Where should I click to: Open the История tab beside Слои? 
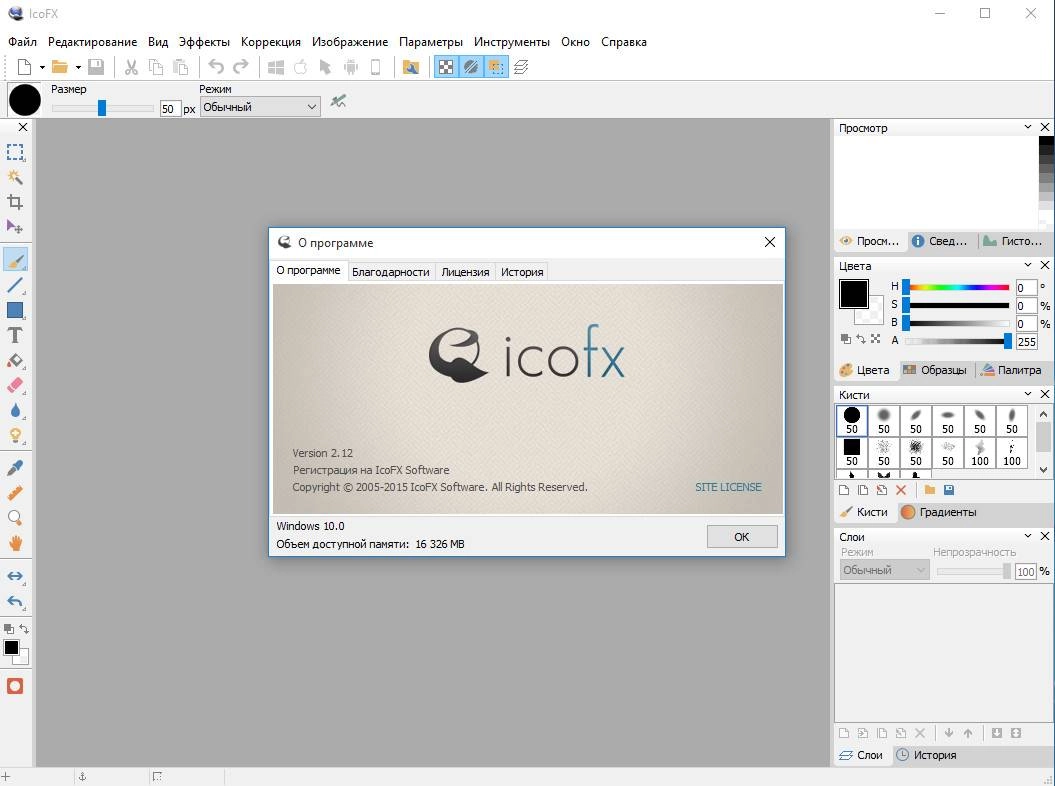point(926,755)
